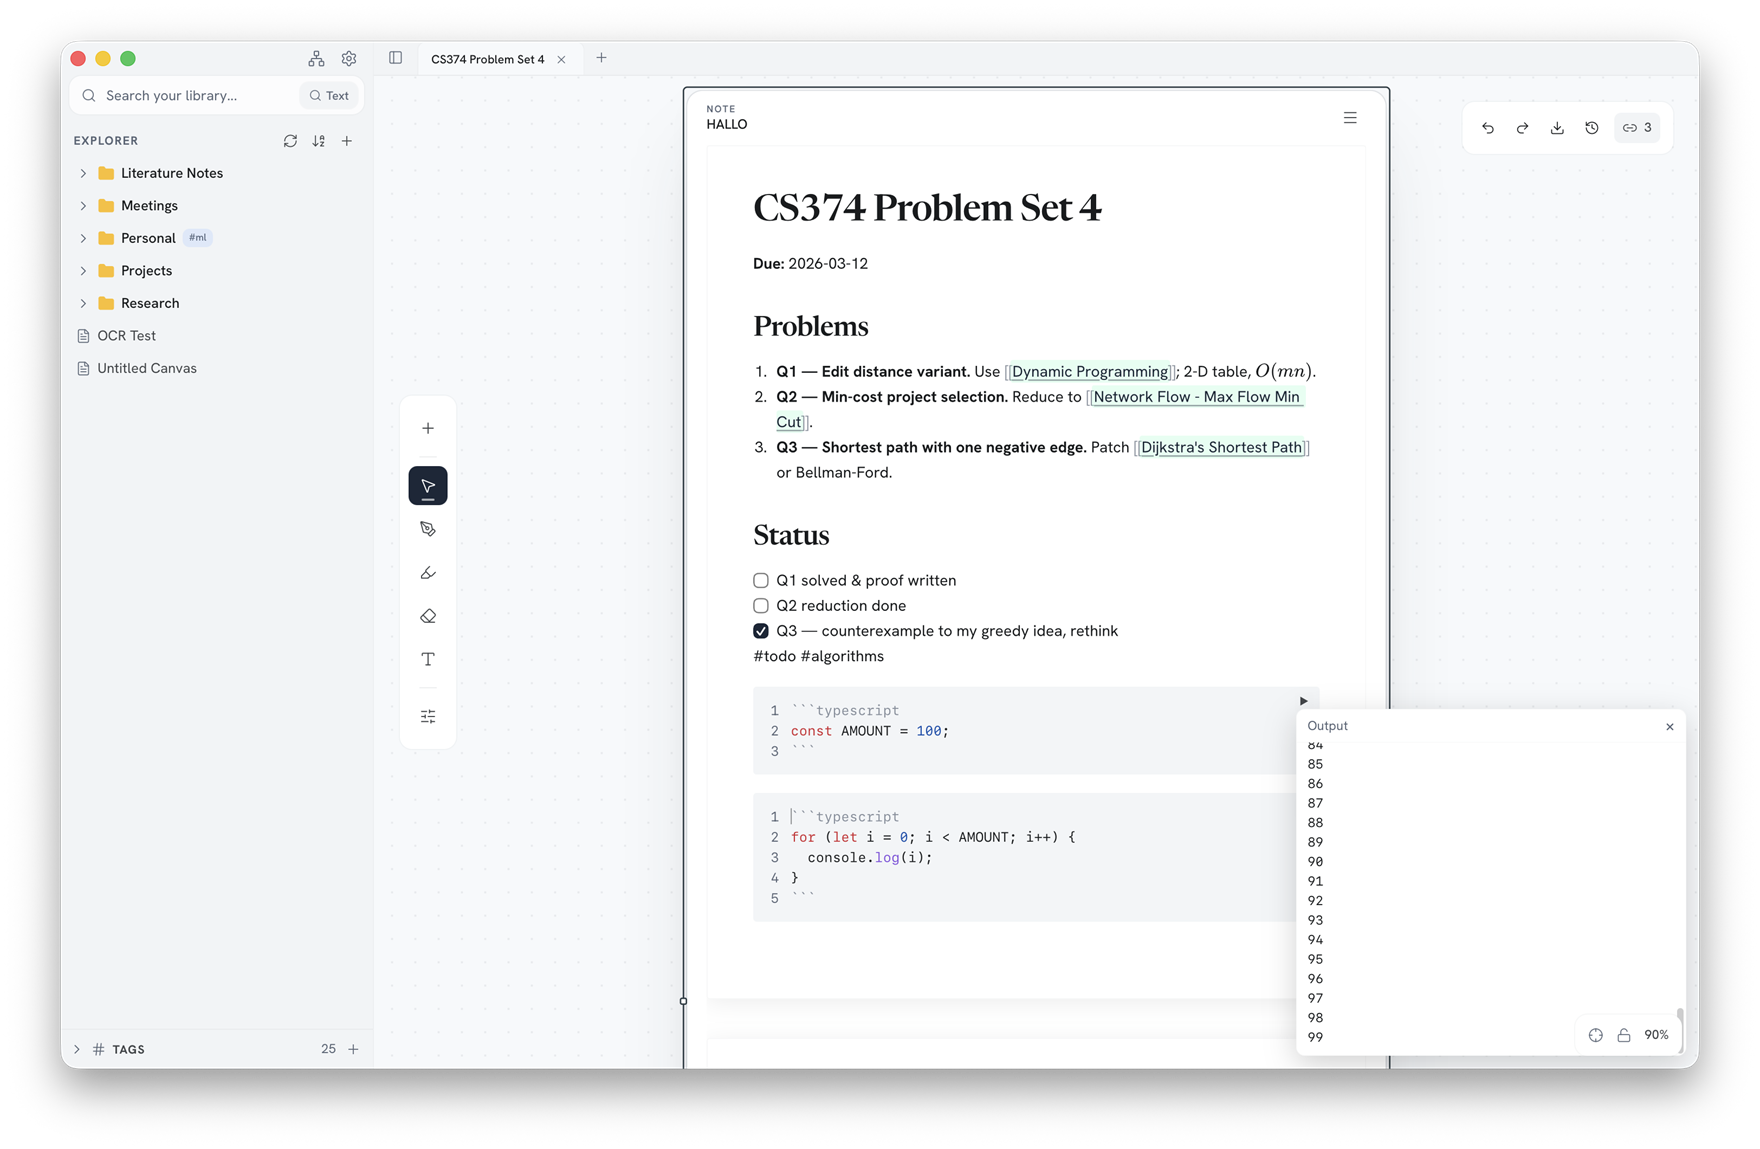Click output line 99

coord(1315,1037)
